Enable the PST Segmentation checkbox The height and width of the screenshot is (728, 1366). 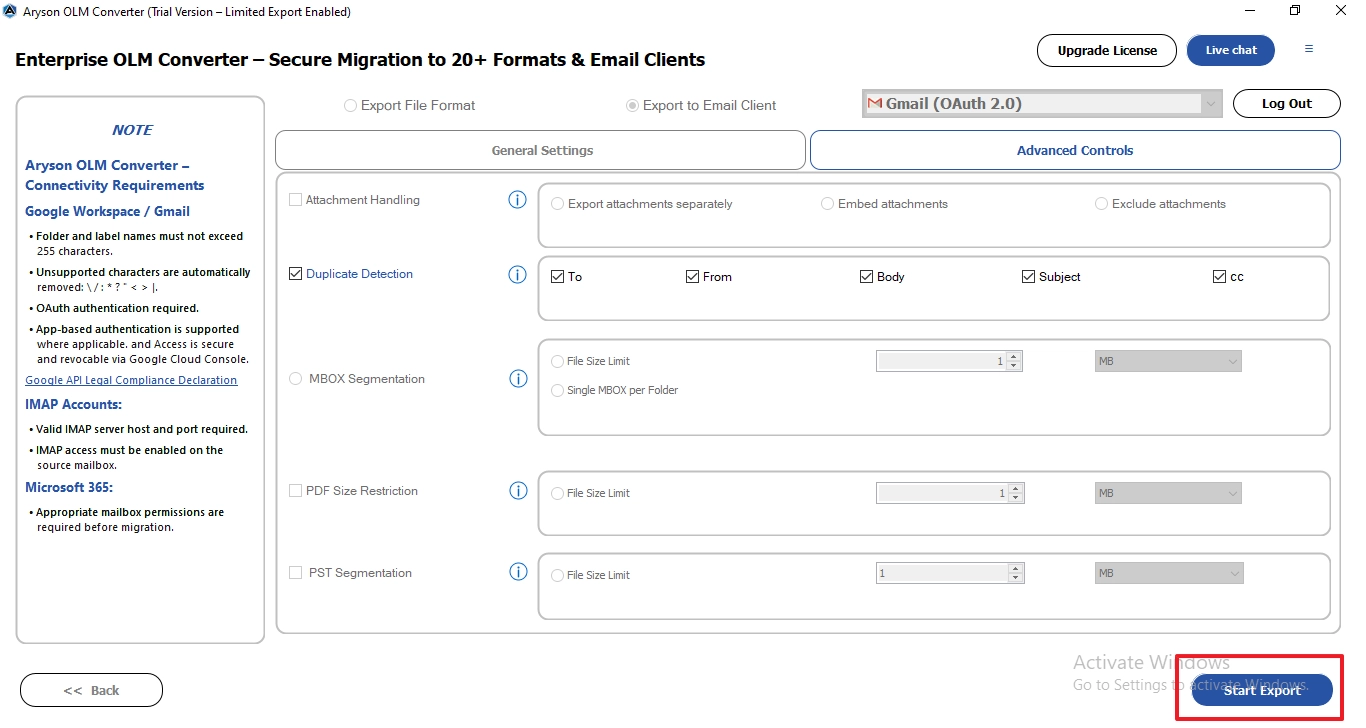pyautogui.click(x=295, y=573)
